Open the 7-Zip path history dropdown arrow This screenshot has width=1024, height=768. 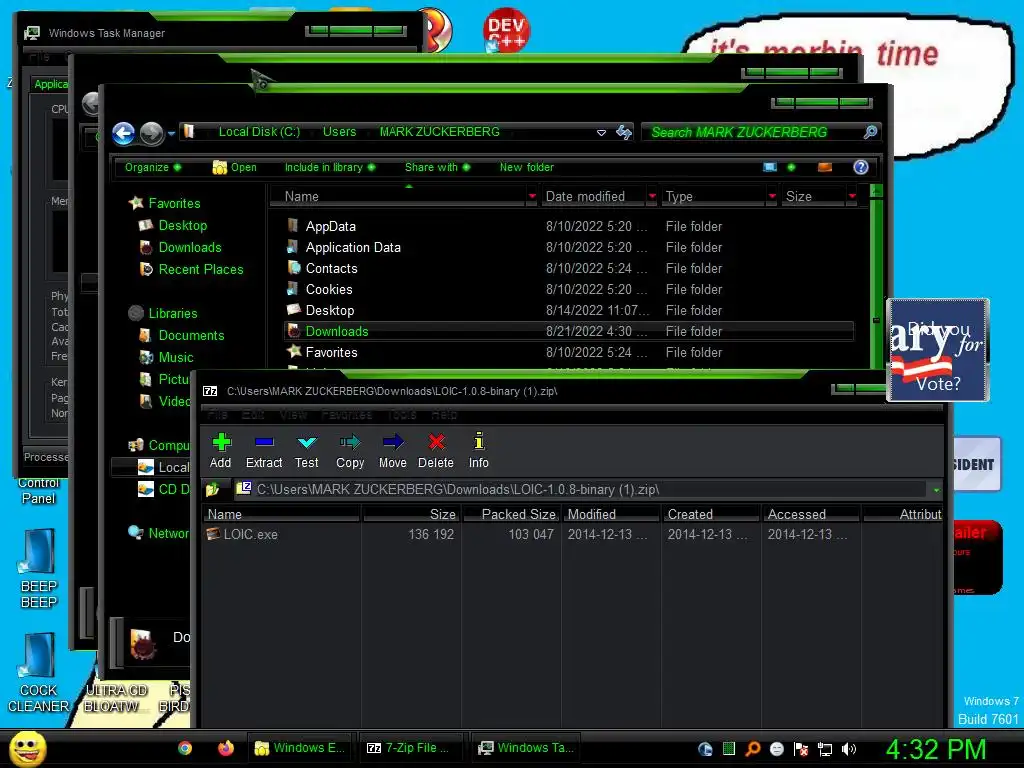936,490
